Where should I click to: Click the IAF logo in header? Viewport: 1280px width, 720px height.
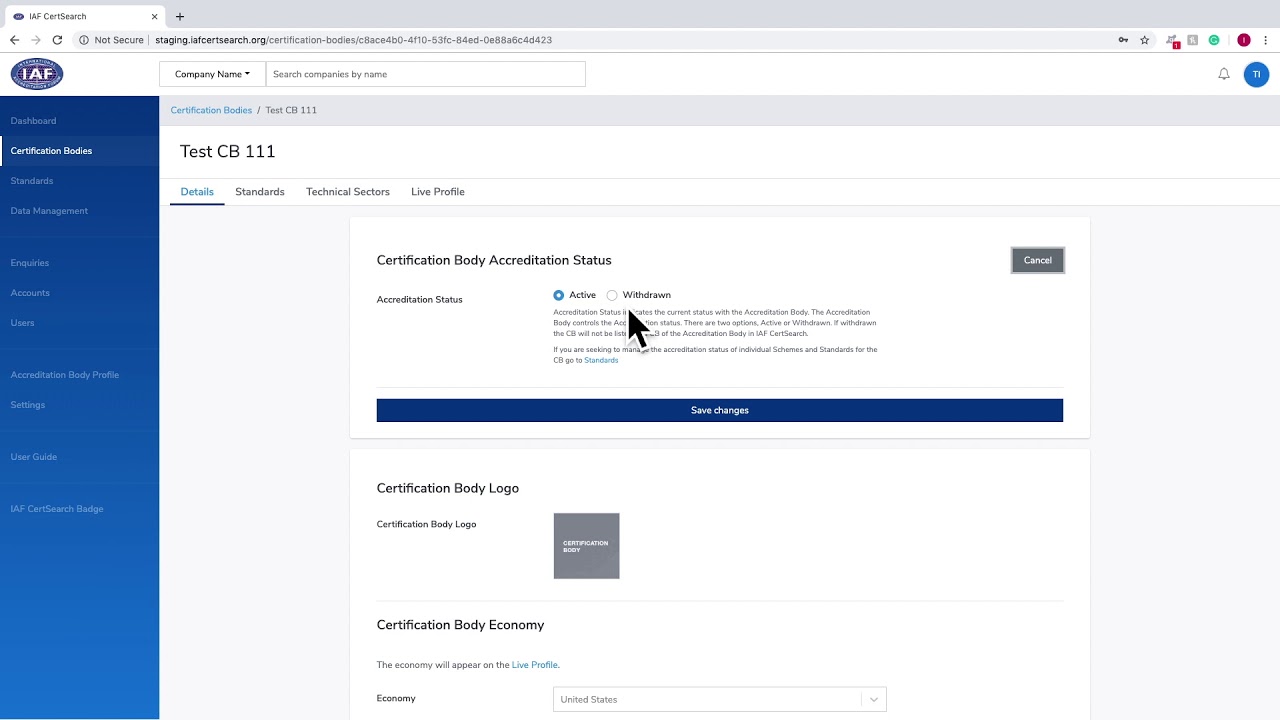click(x=37, y=74)
